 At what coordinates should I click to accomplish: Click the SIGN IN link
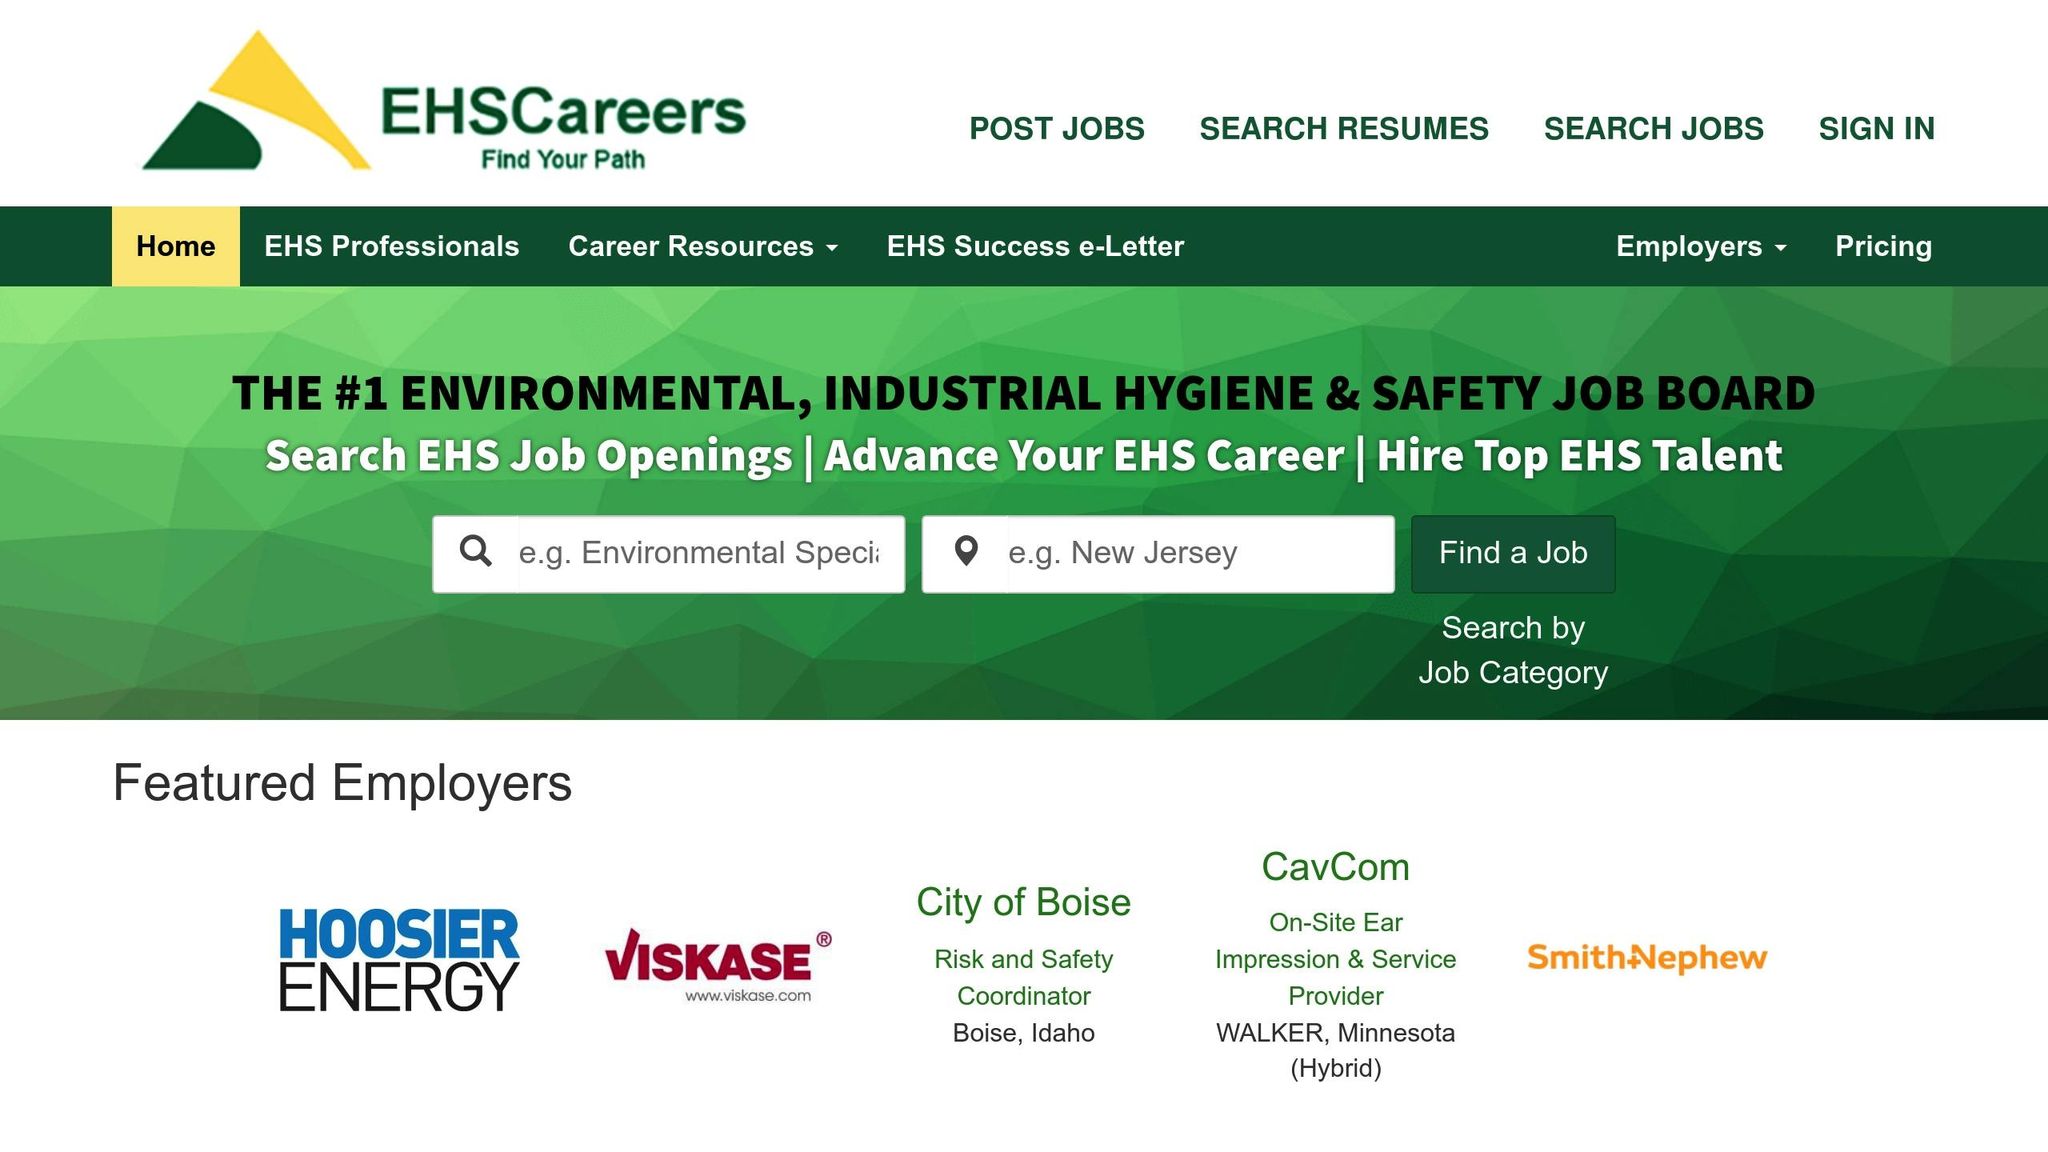[1876, 129]
